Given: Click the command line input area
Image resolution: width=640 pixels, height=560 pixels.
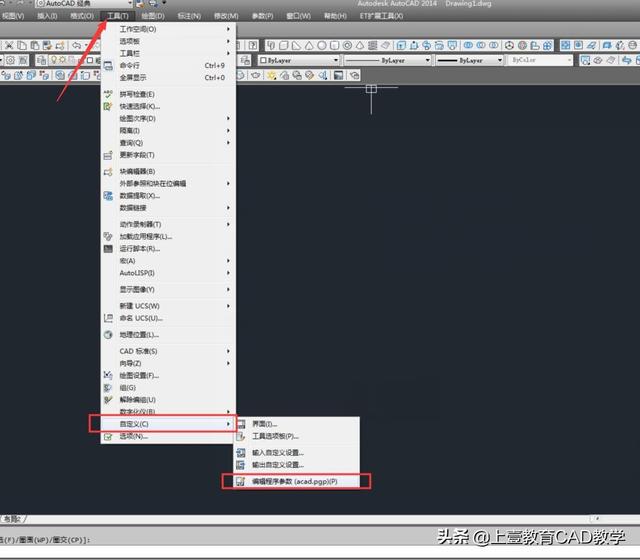Looking at the screenshot, I should coord(320,552).
